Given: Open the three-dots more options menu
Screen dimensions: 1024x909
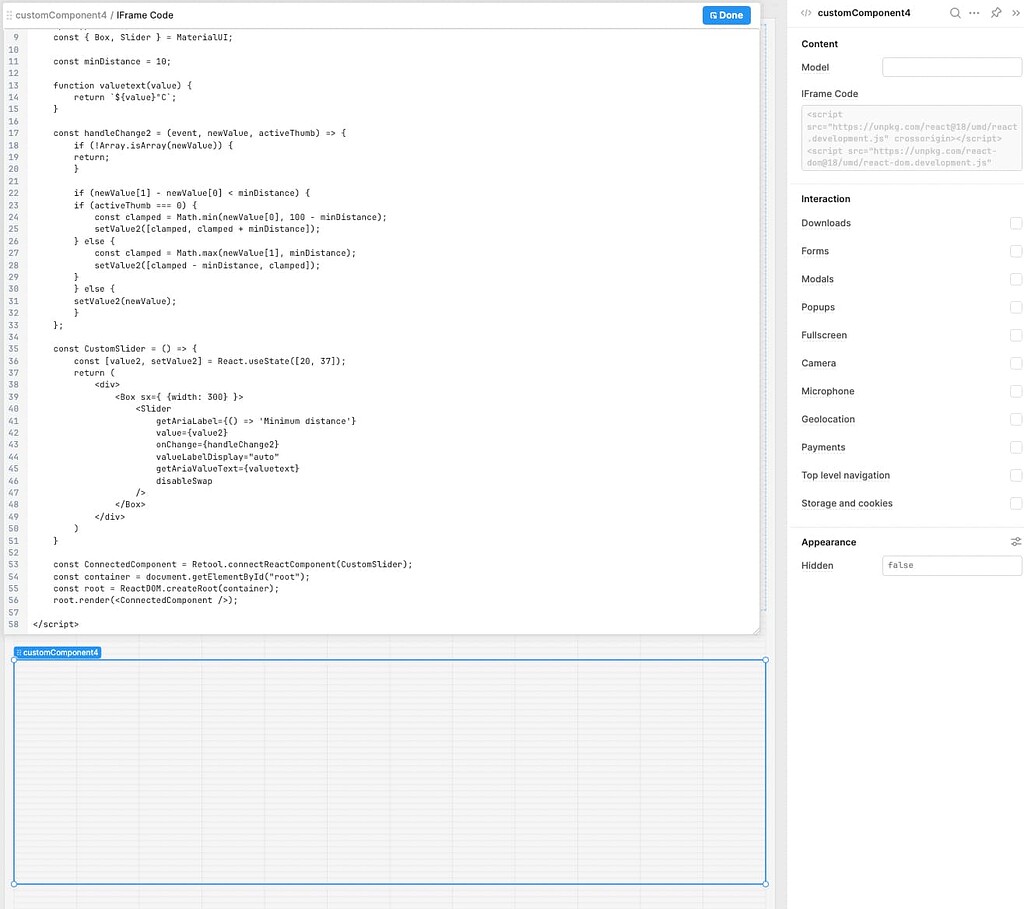Looking at the screenshot, I should click(975, 13).
